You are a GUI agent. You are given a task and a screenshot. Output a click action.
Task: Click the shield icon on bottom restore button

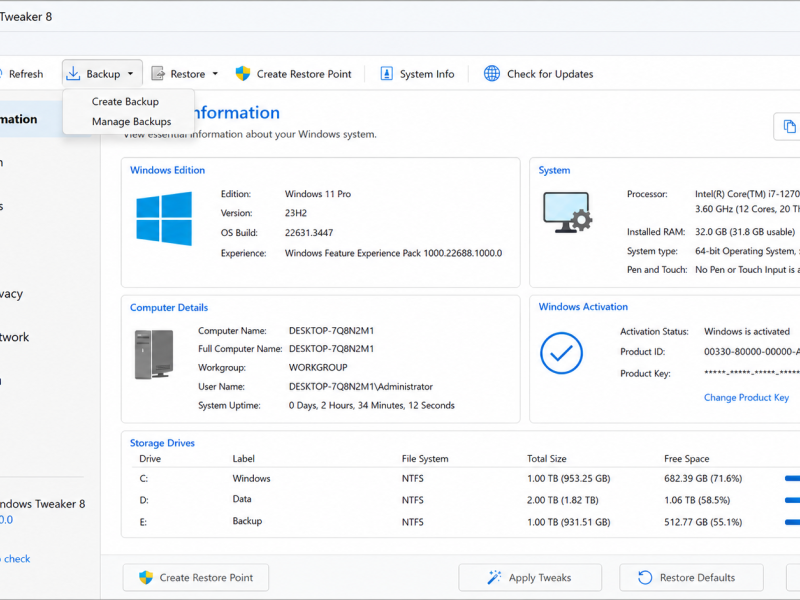tap(146, 578)
